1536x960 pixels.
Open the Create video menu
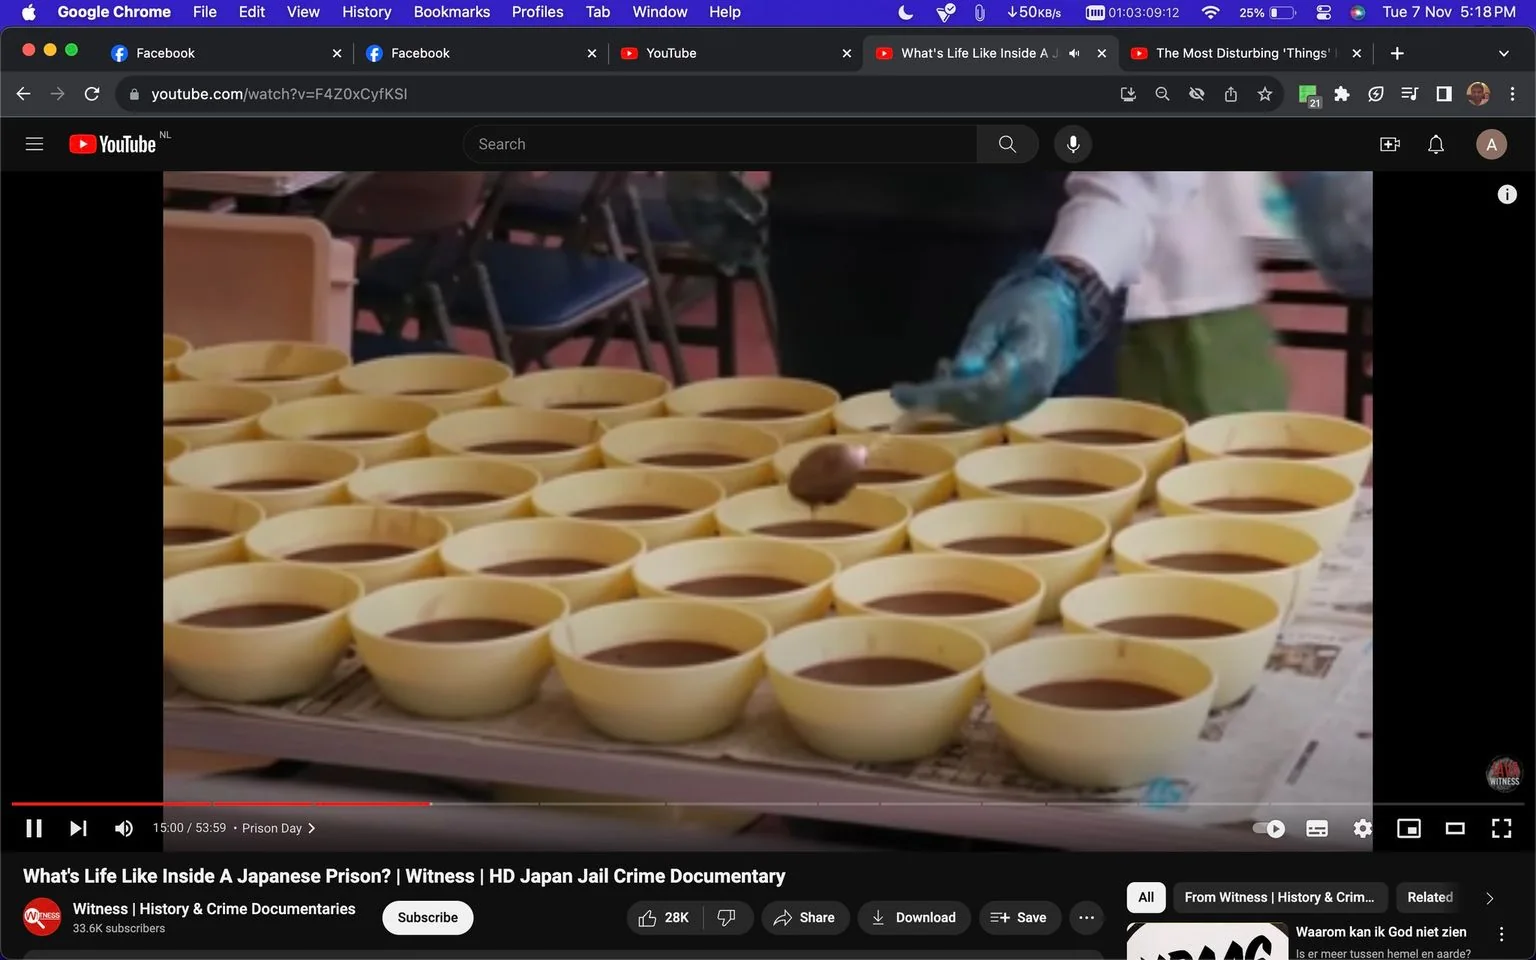pos(1390,144)
